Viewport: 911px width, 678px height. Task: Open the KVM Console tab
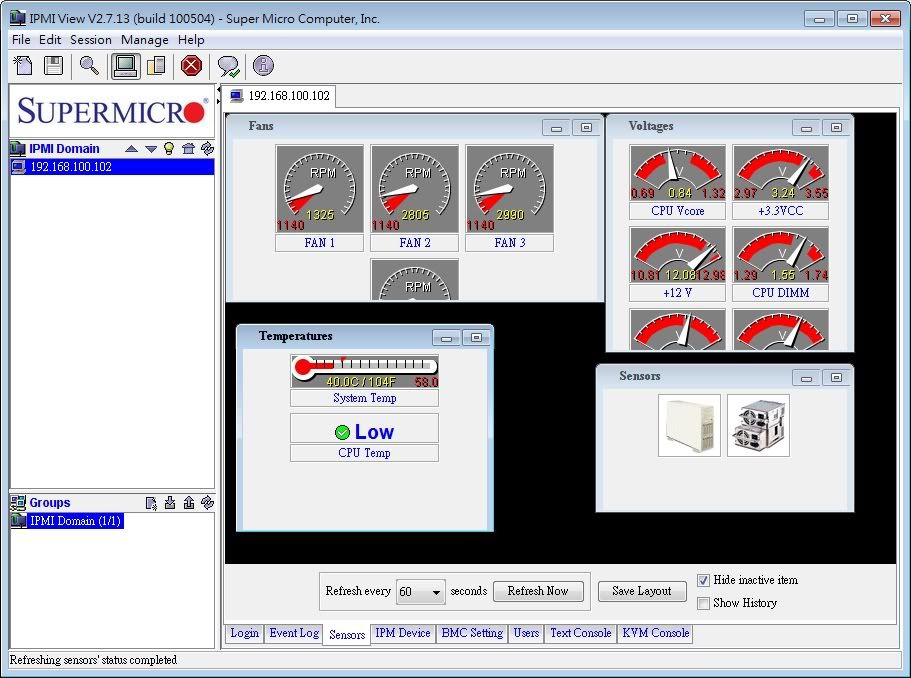click(x=656, y=633)
